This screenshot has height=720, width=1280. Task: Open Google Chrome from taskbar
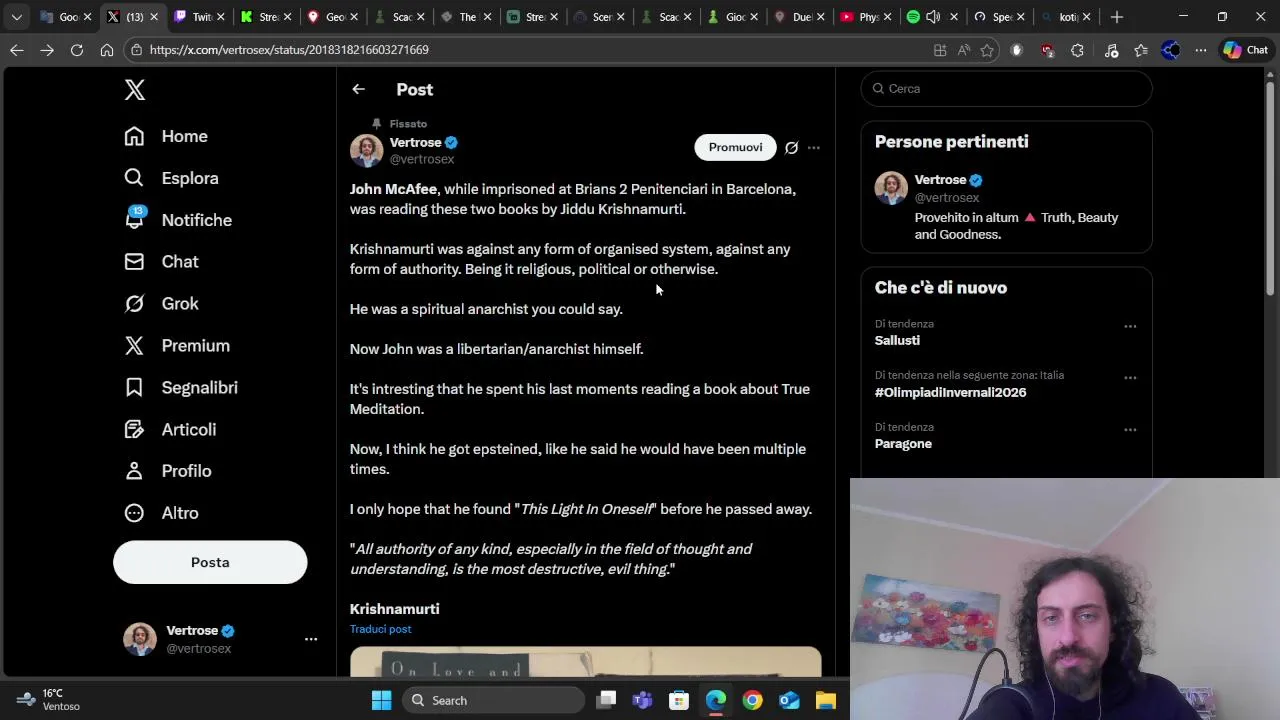[x=752, y=700]
